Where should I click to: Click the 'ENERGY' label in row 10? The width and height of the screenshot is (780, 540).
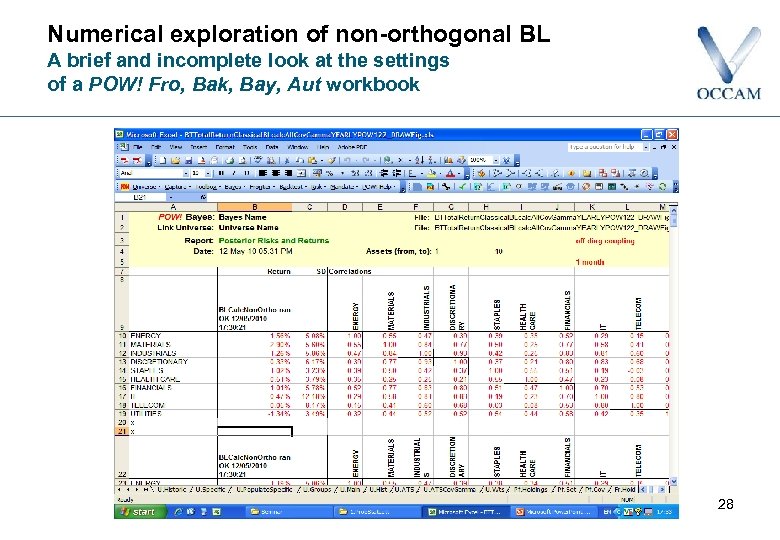pyautogui.click(x=145, y=336)
